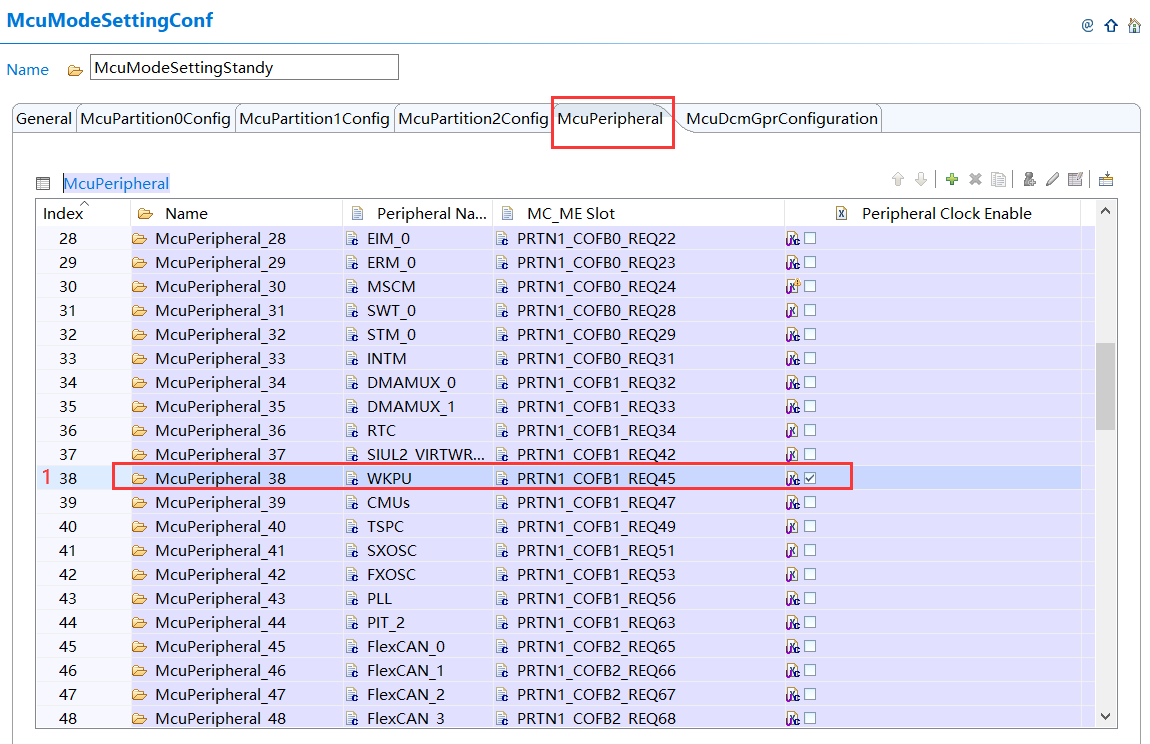This screenshot has height=744, width=1150.
Task: Check the clock enable box for STM_0
Action: pos(810,334)
